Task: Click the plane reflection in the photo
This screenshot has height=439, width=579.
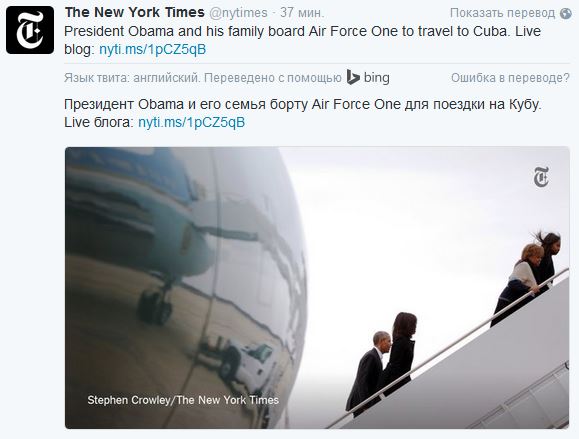Action: 155,236
